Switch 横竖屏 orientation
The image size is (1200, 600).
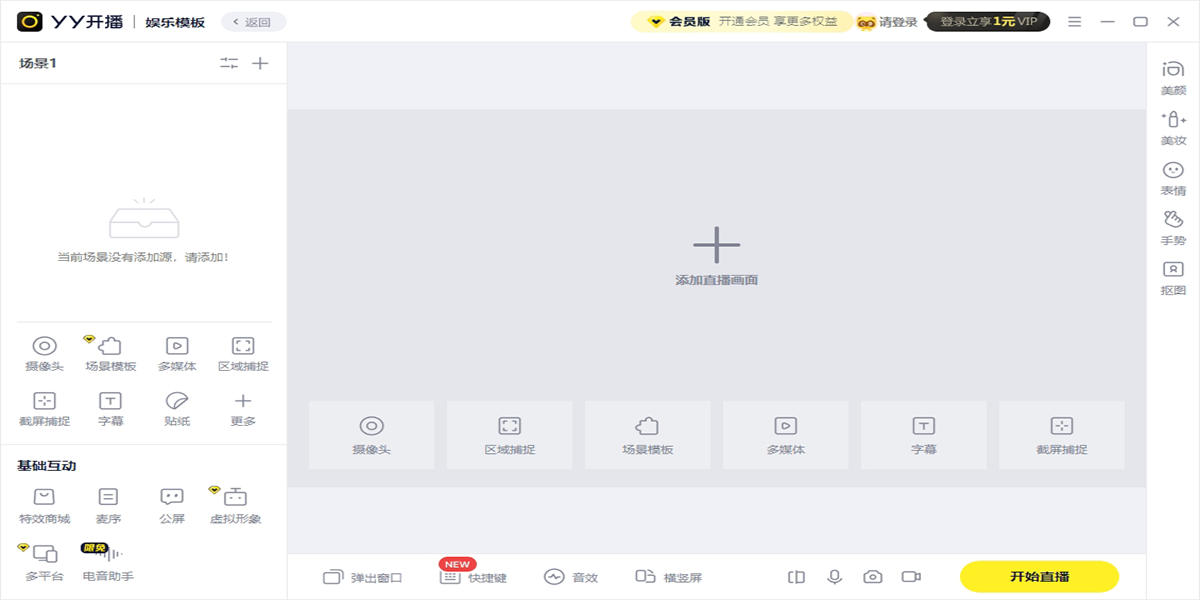pos(669,577)
